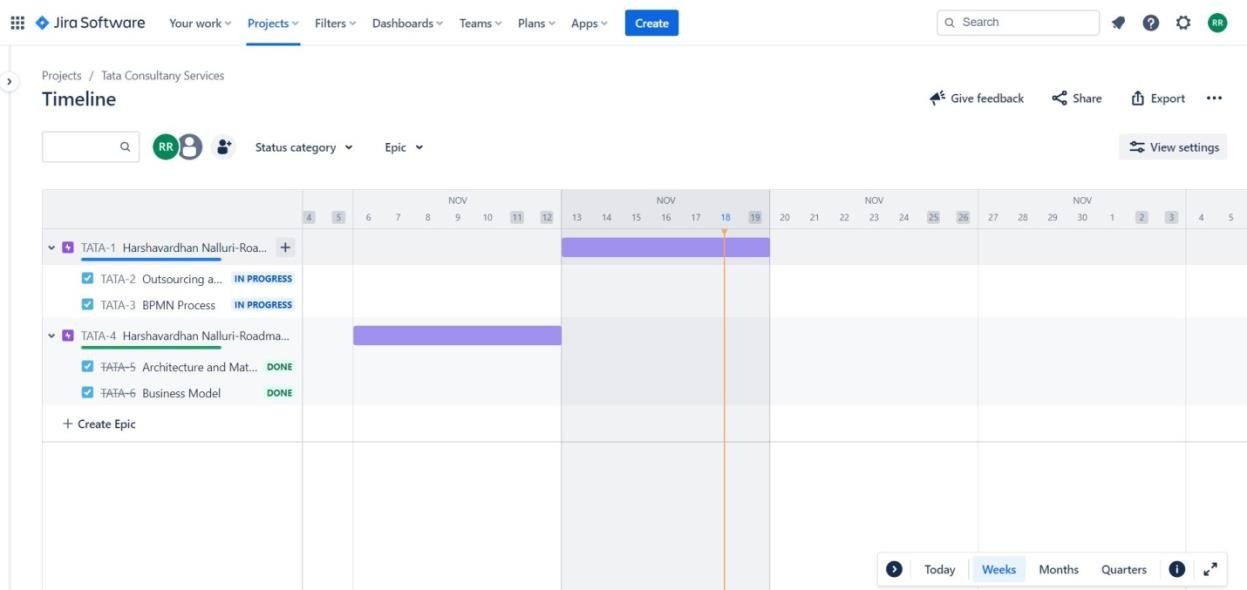Viewport: 1247px width, 590px height.
Task: Collapse the TATA-1 epic
Action: (x=51, y=247)
